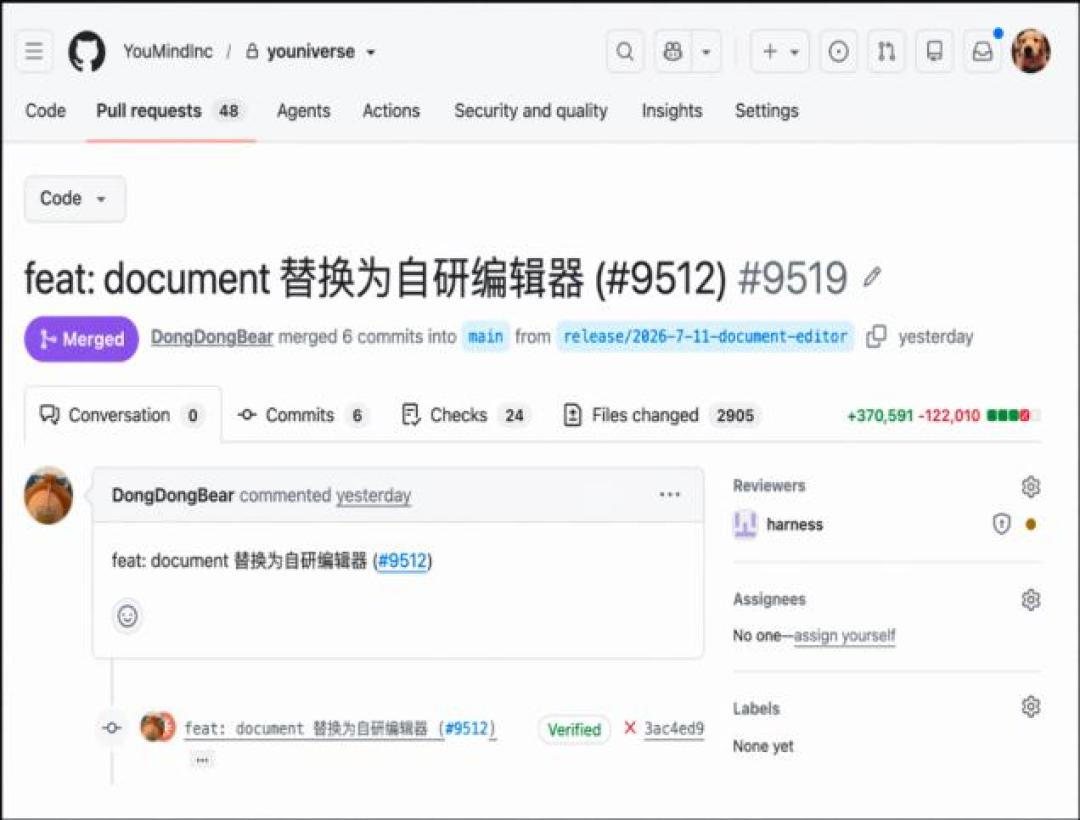Open pull requests icon in header

[x=886, y=52]
